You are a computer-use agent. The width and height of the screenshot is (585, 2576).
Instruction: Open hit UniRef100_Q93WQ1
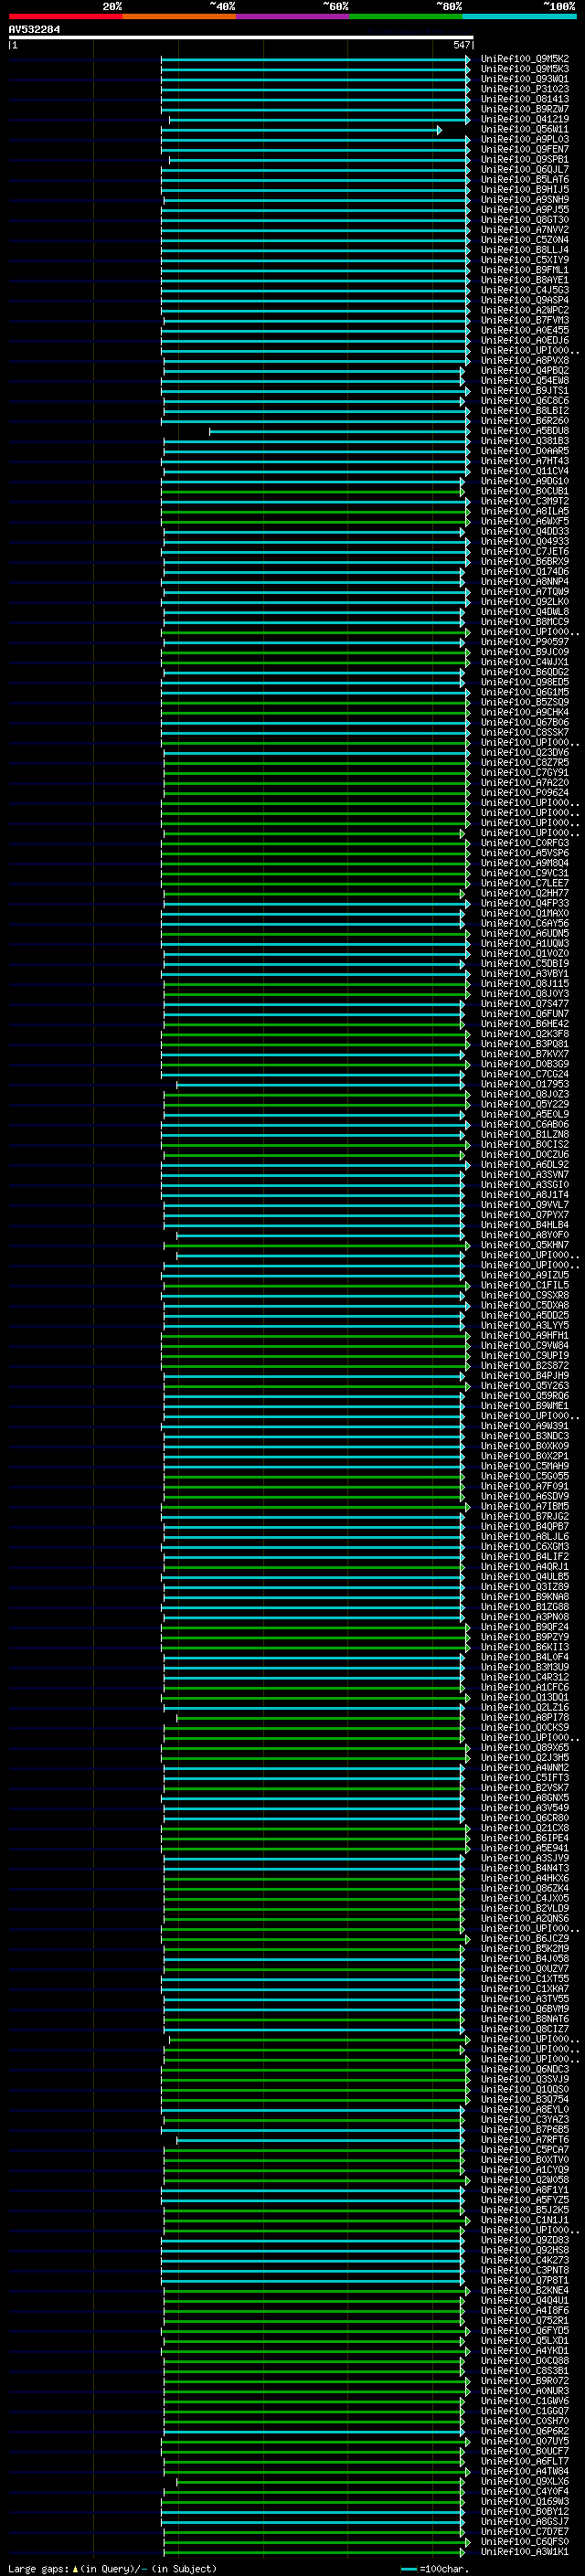click(x=525, y=79)
